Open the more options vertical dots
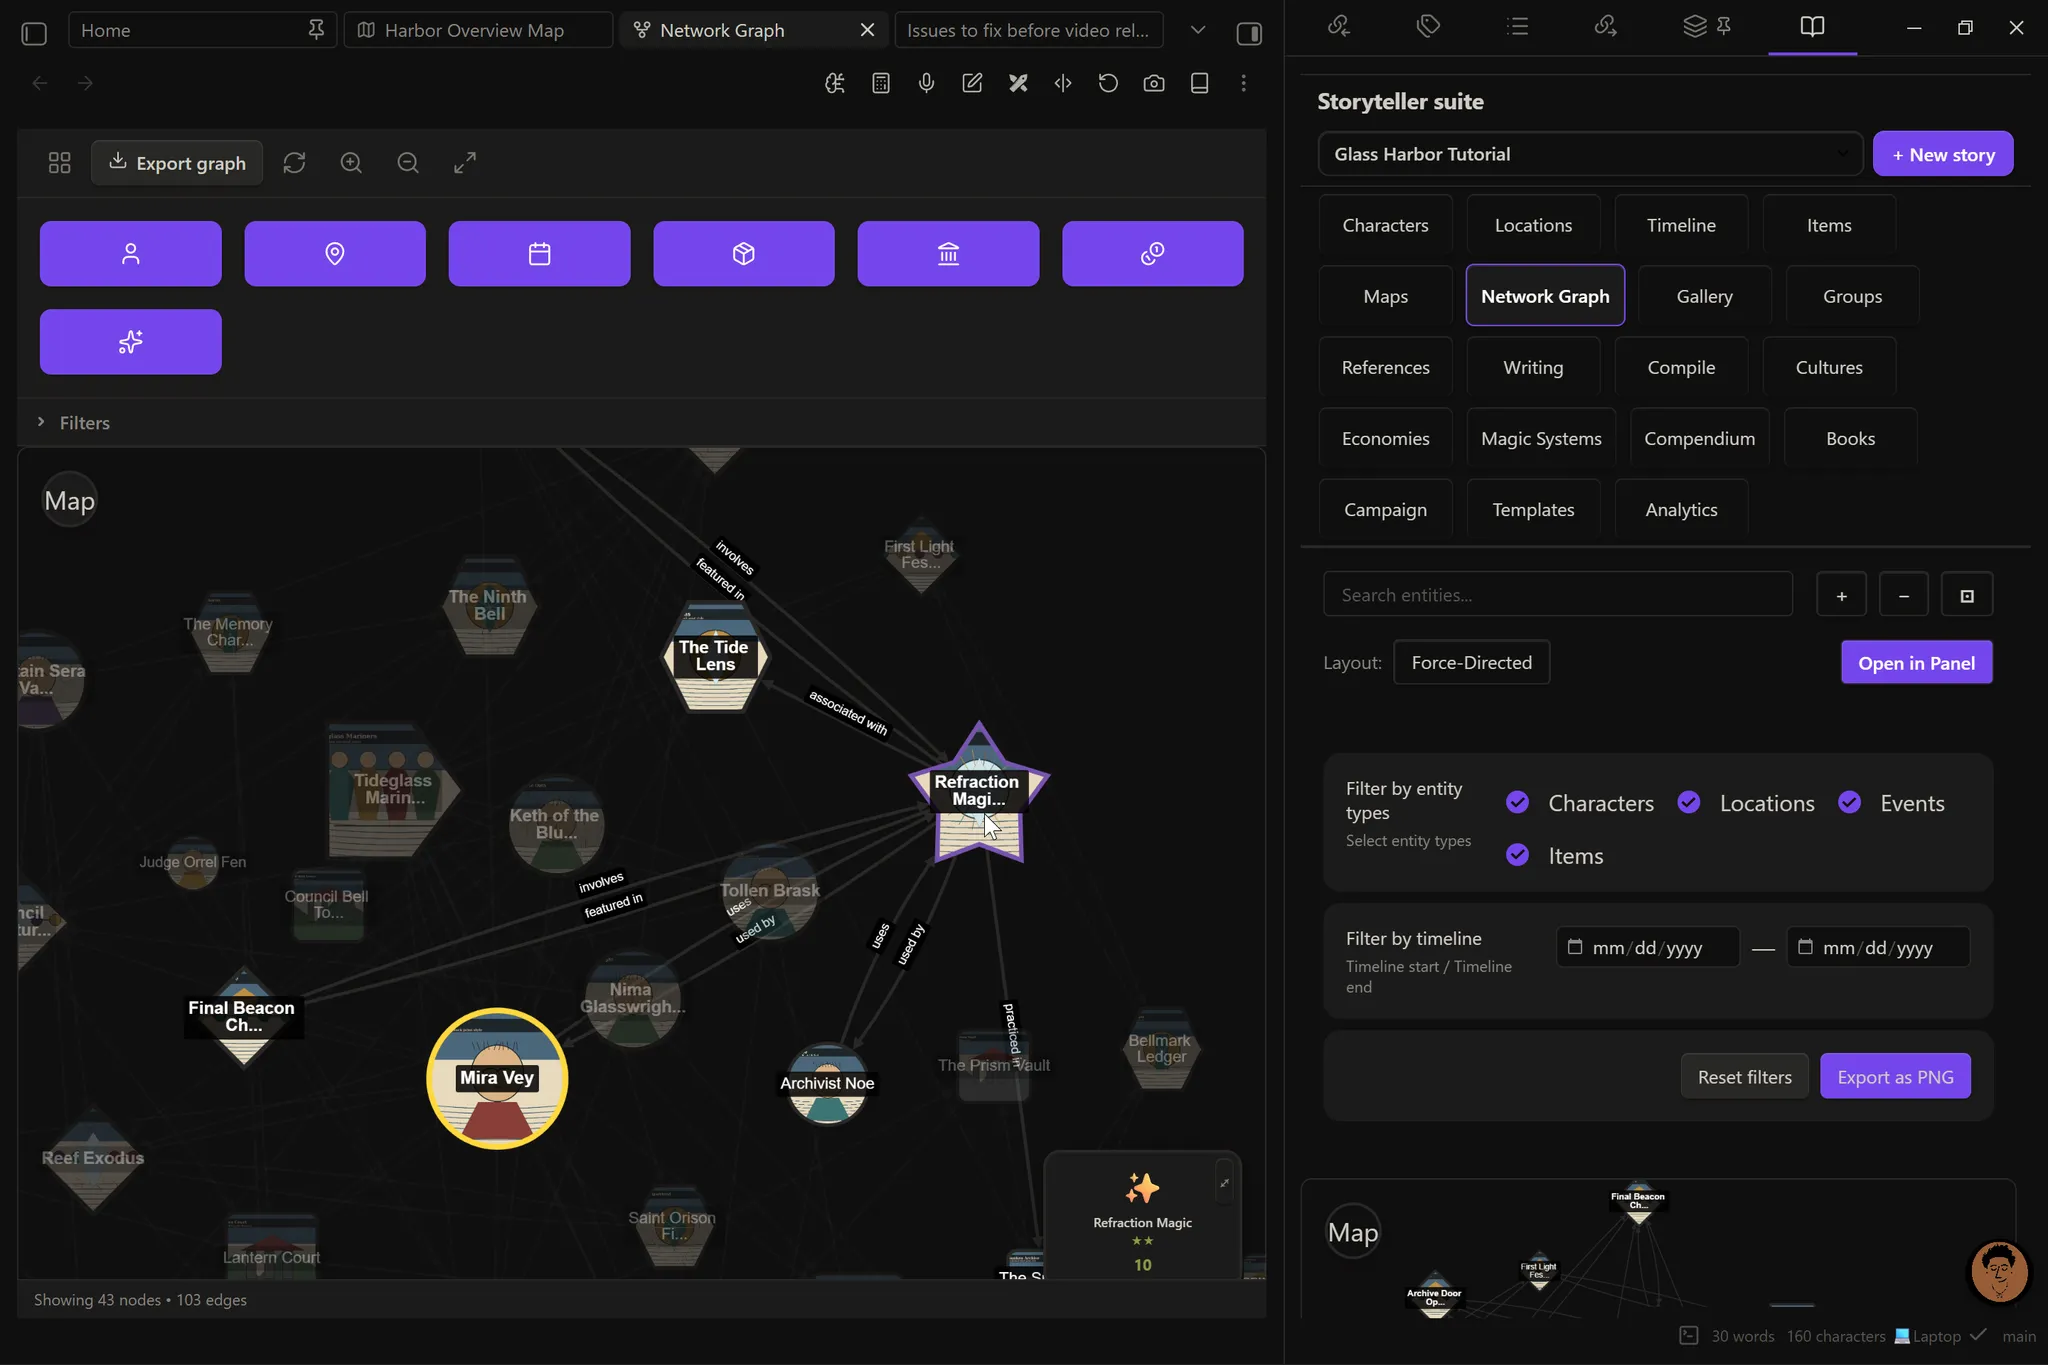The width and height of the screenshot is (2048, 1365). tap(1244, 83)
